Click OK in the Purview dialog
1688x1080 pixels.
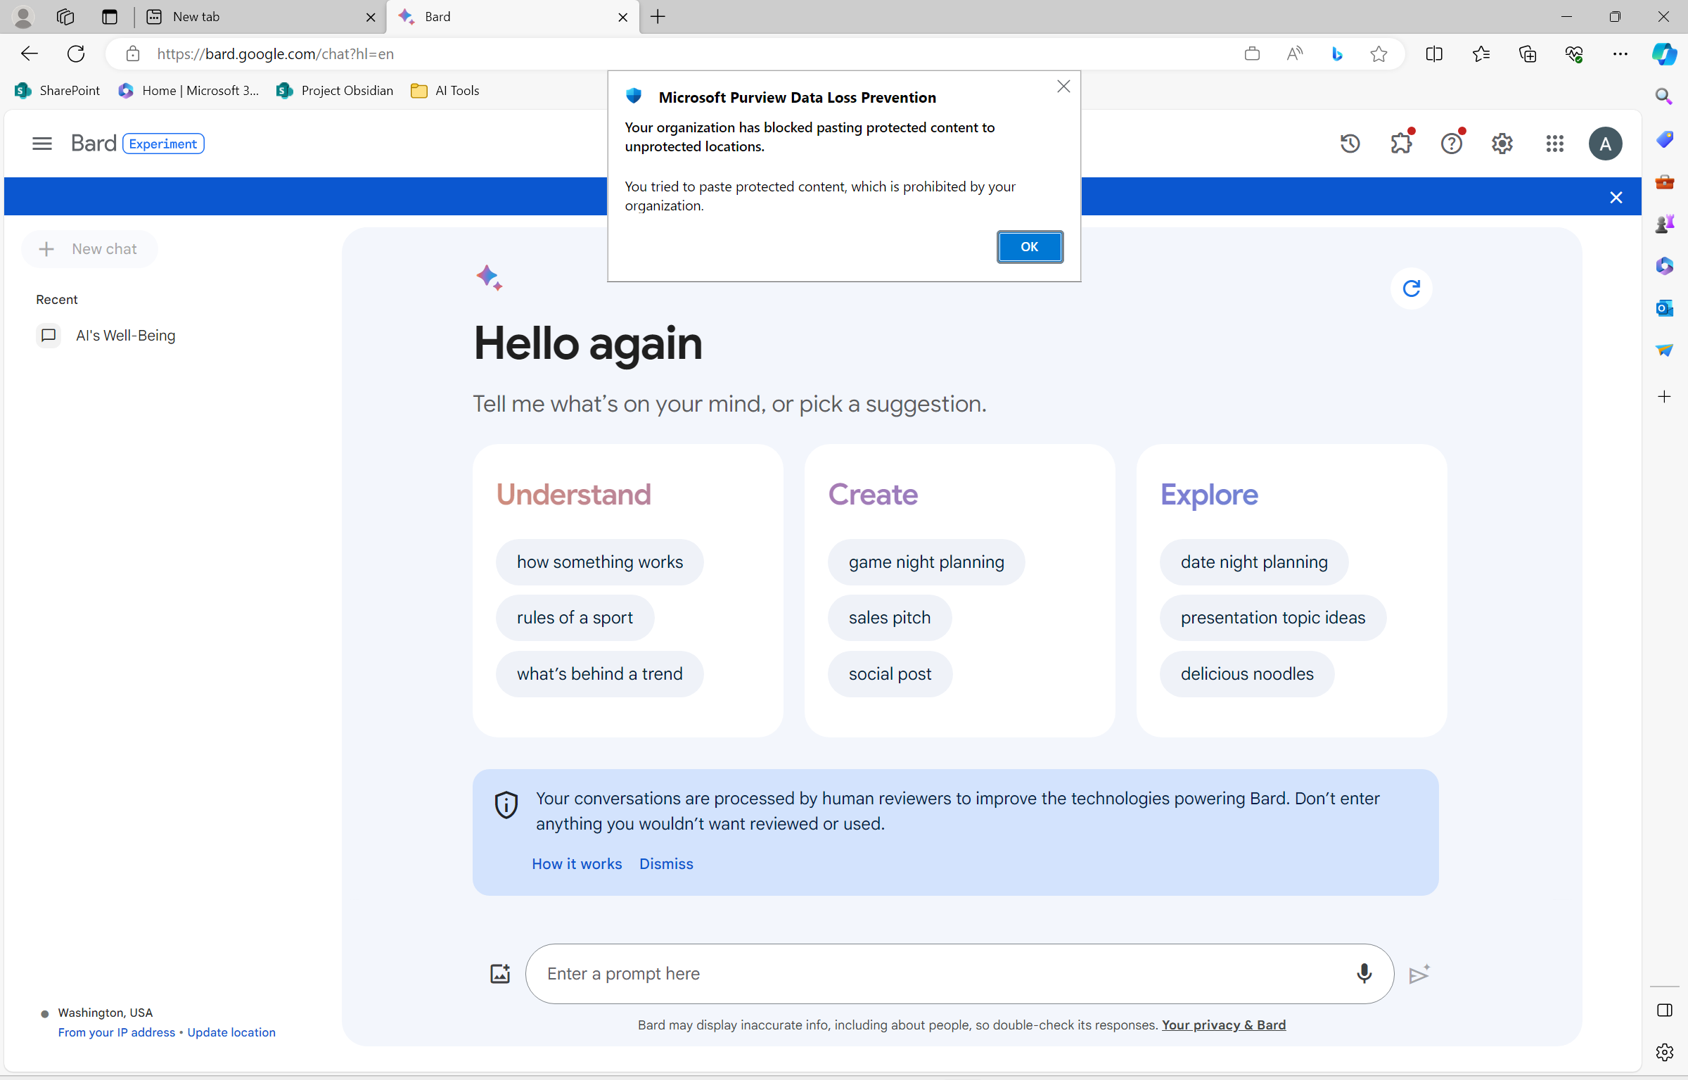[1029, 247]
